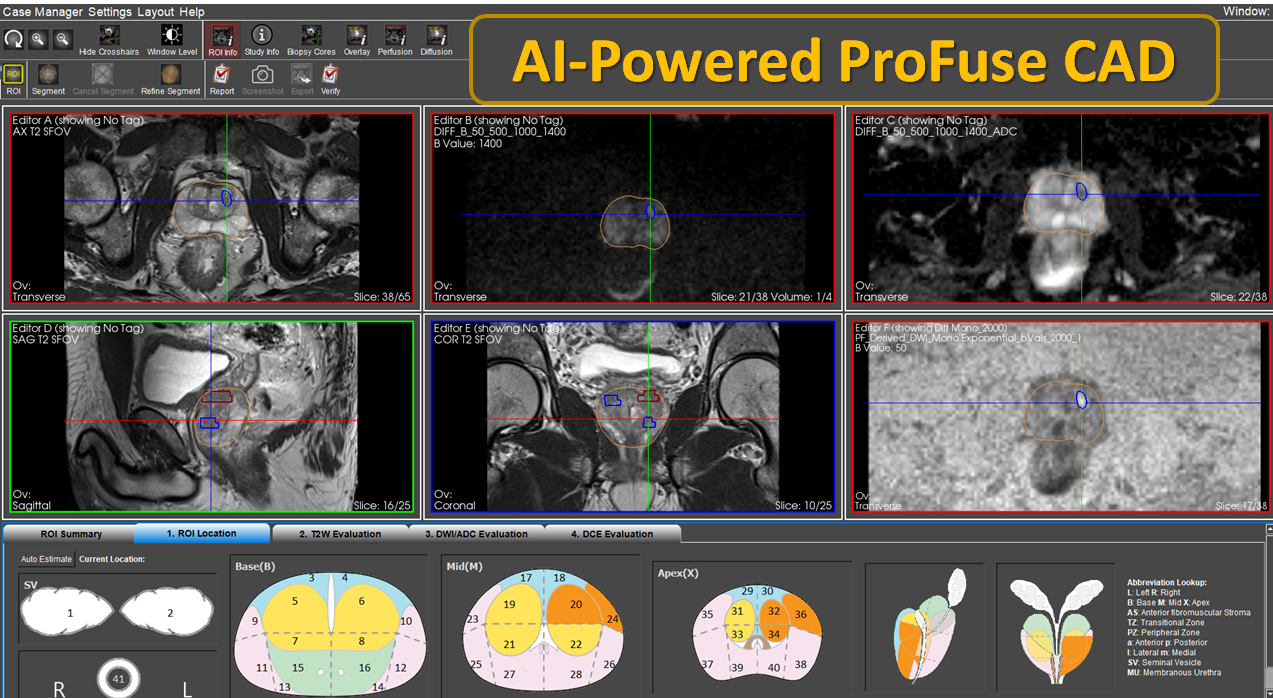Select the 1. ROI Location tab
This screenshot has width=1273, height=698.
(202, 533)
